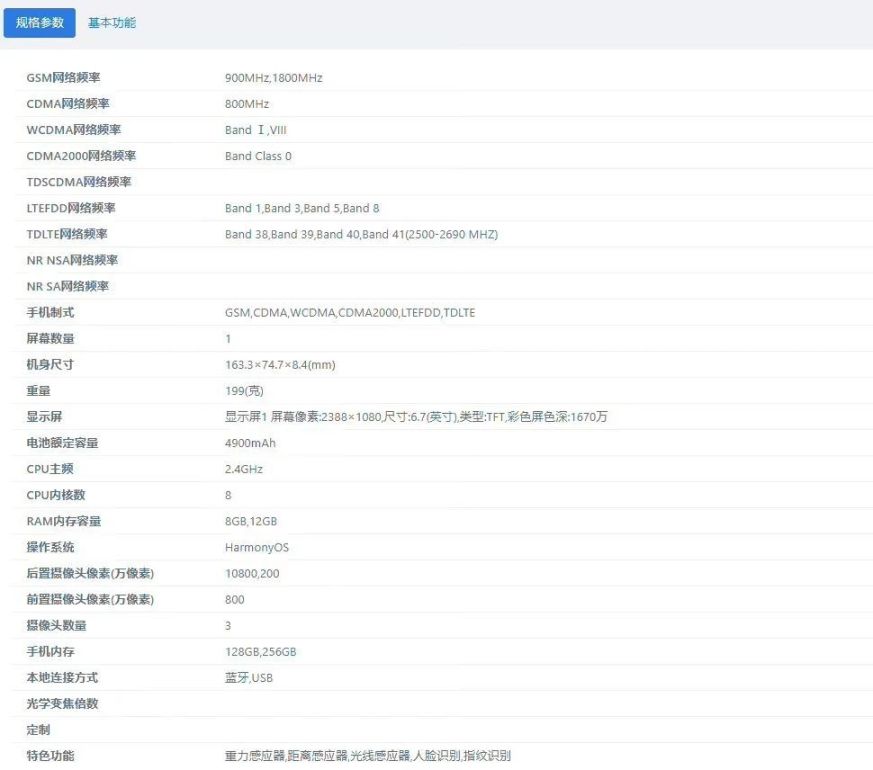Click the 199(克) value
Screen dimensions: 873x770
244,391
